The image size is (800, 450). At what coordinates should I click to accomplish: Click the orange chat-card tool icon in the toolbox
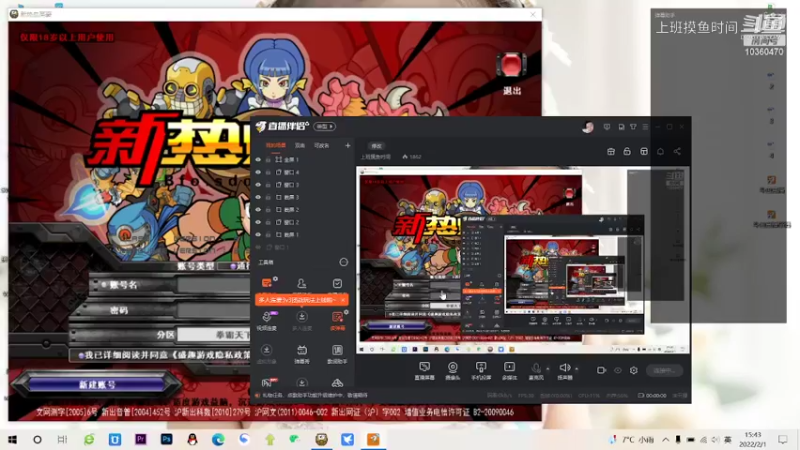click(x=267, y=283)
